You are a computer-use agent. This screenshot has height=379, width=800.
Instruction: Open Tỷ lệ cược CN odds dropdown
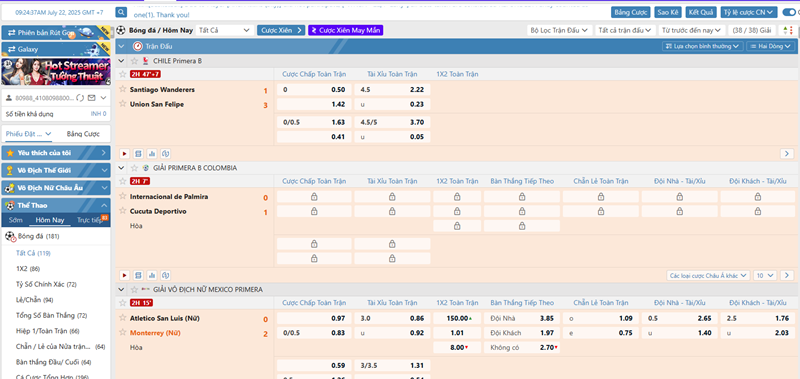tap(749, 12)
